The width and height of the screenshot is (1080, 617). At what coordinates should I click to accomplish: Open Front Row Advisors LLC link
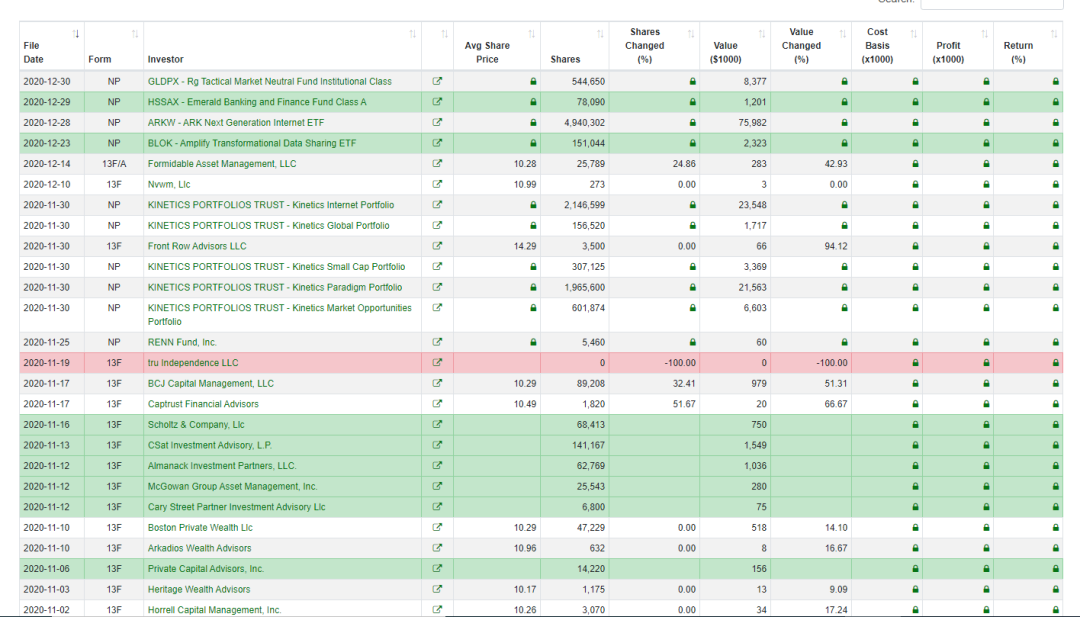tap(197, 246)
